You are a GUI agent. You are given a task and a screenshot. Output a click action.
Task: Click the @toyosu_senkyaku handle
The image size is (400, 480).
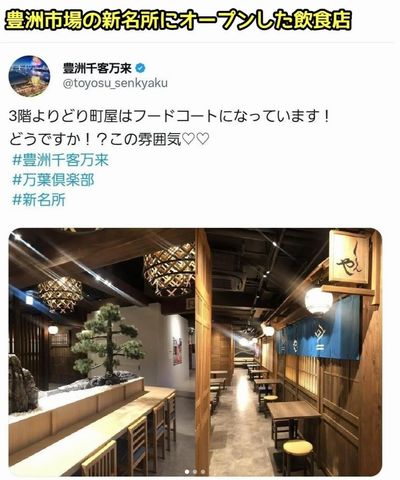pos(115,83)
